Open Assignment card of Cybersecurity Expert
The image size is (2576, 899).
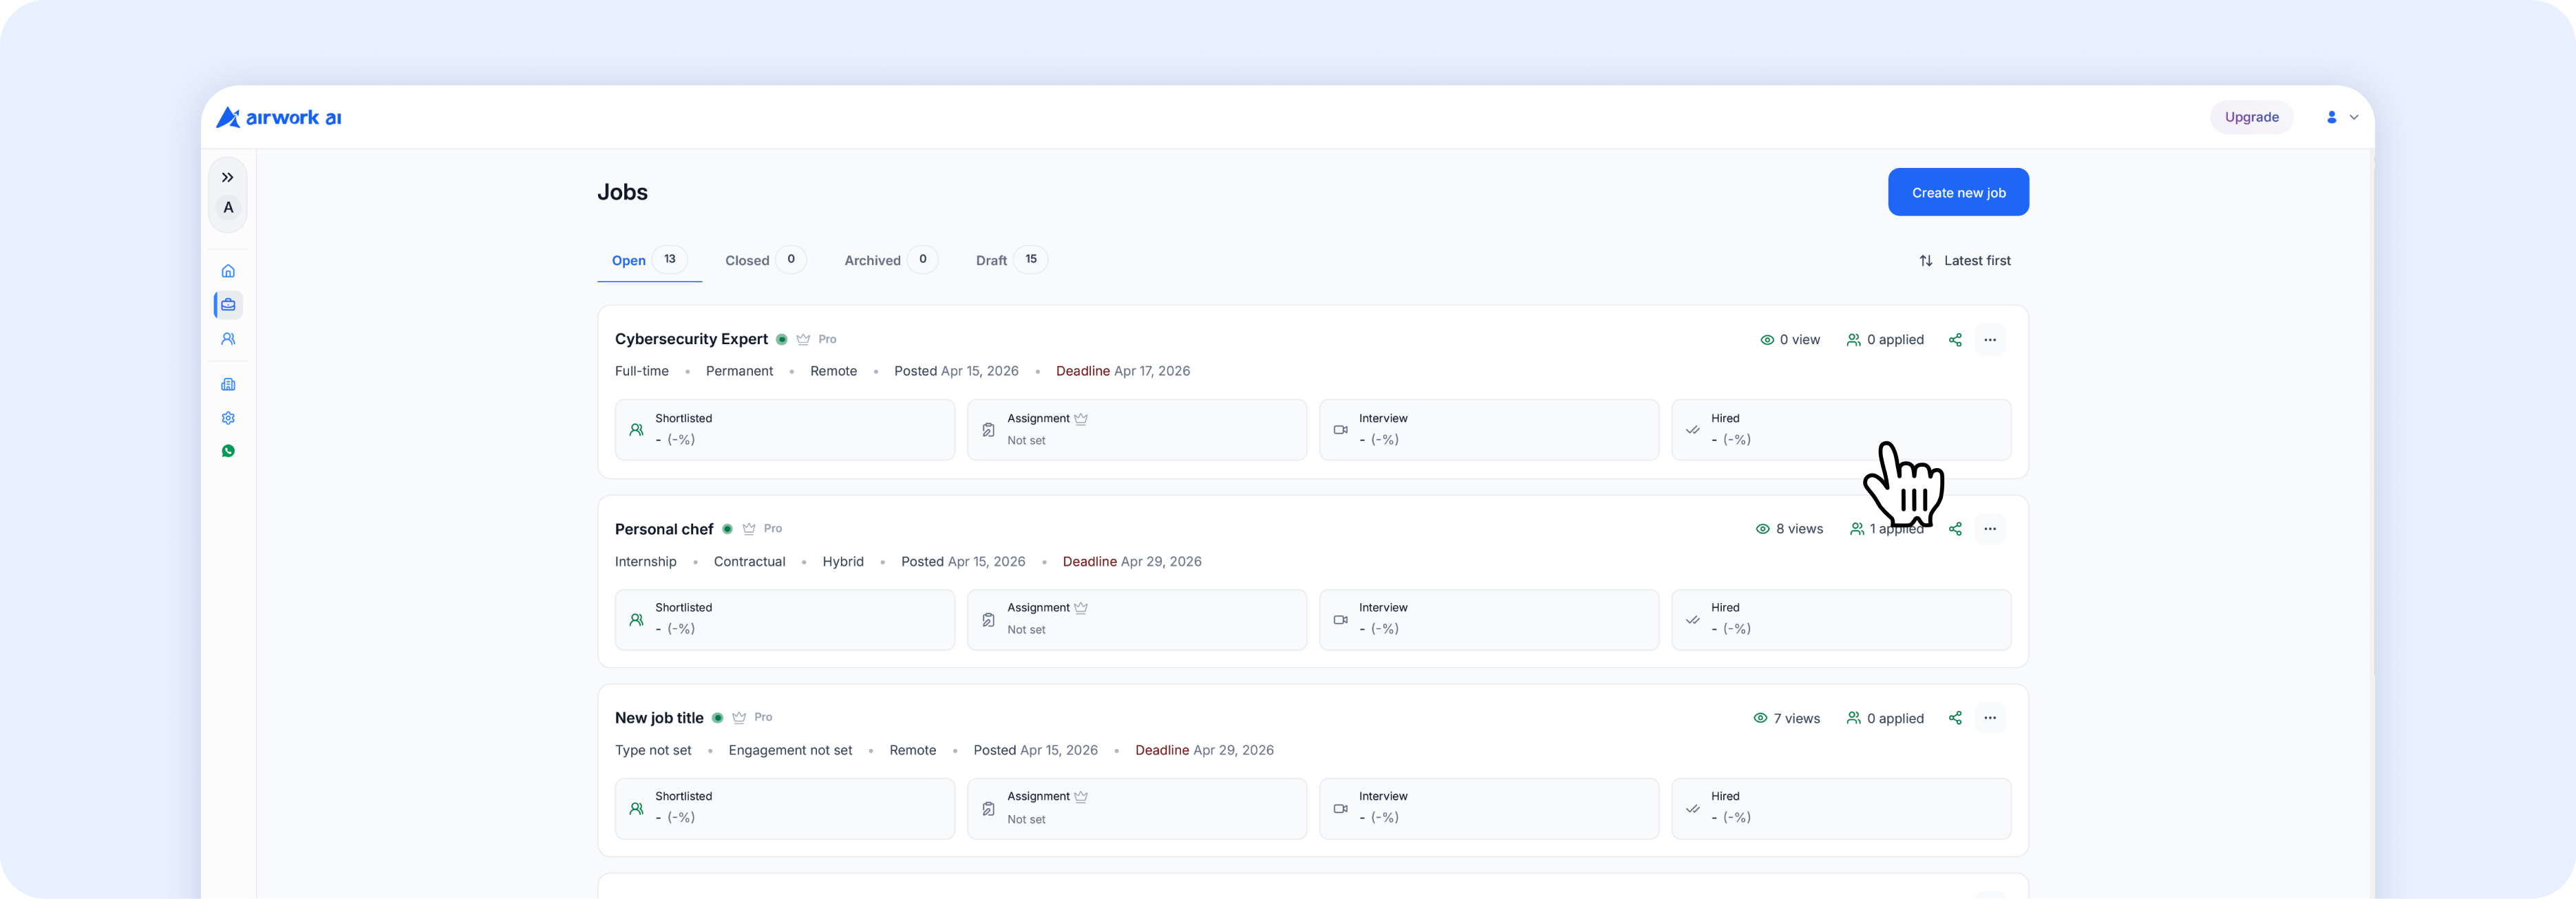click(1137, 430)
